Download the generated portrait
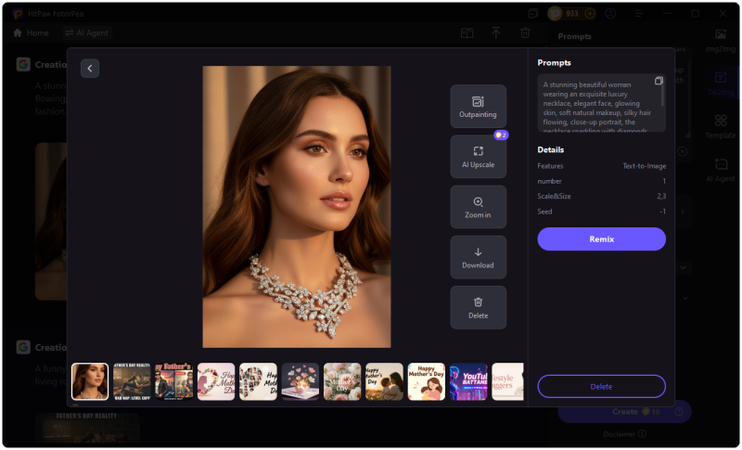Image resolution: width=742 pixels, height=450 pixels. [478, 257]
